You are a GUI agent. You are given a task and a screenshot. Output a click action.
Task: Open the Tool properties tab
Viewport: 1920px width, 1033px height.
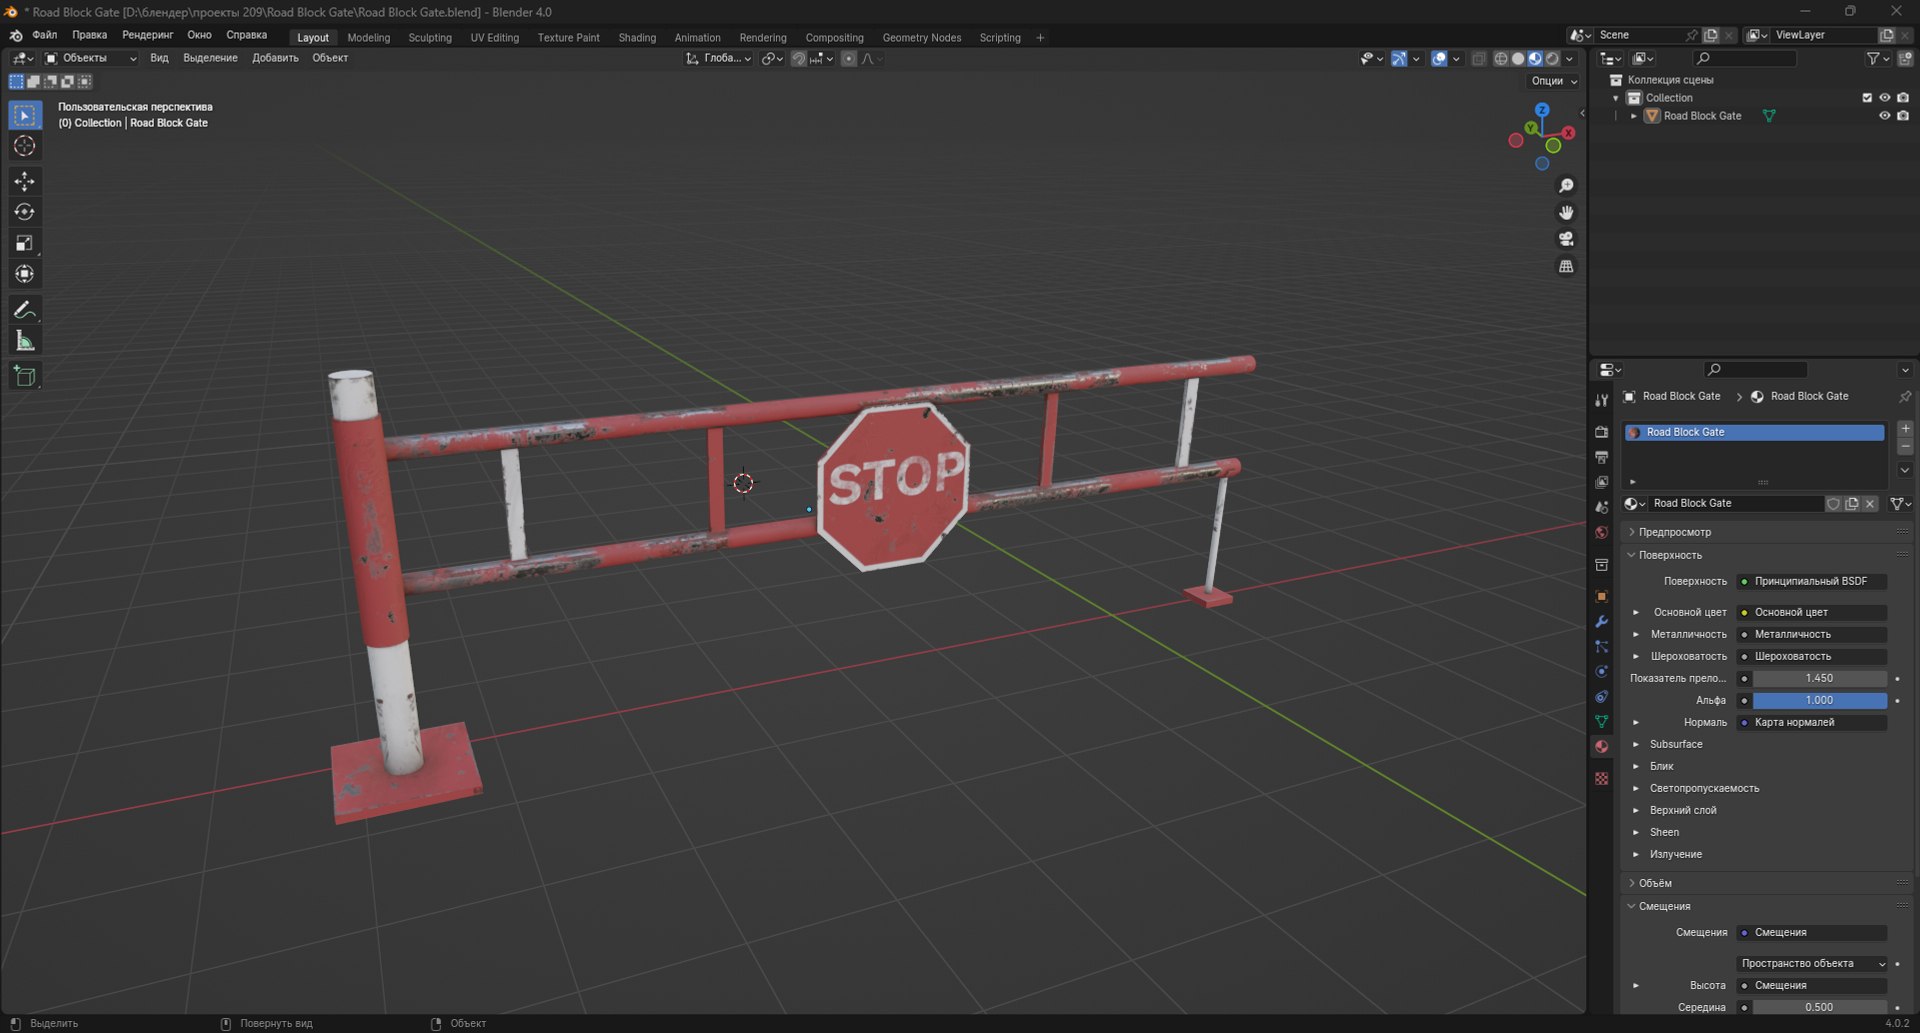click(1602, 400)
